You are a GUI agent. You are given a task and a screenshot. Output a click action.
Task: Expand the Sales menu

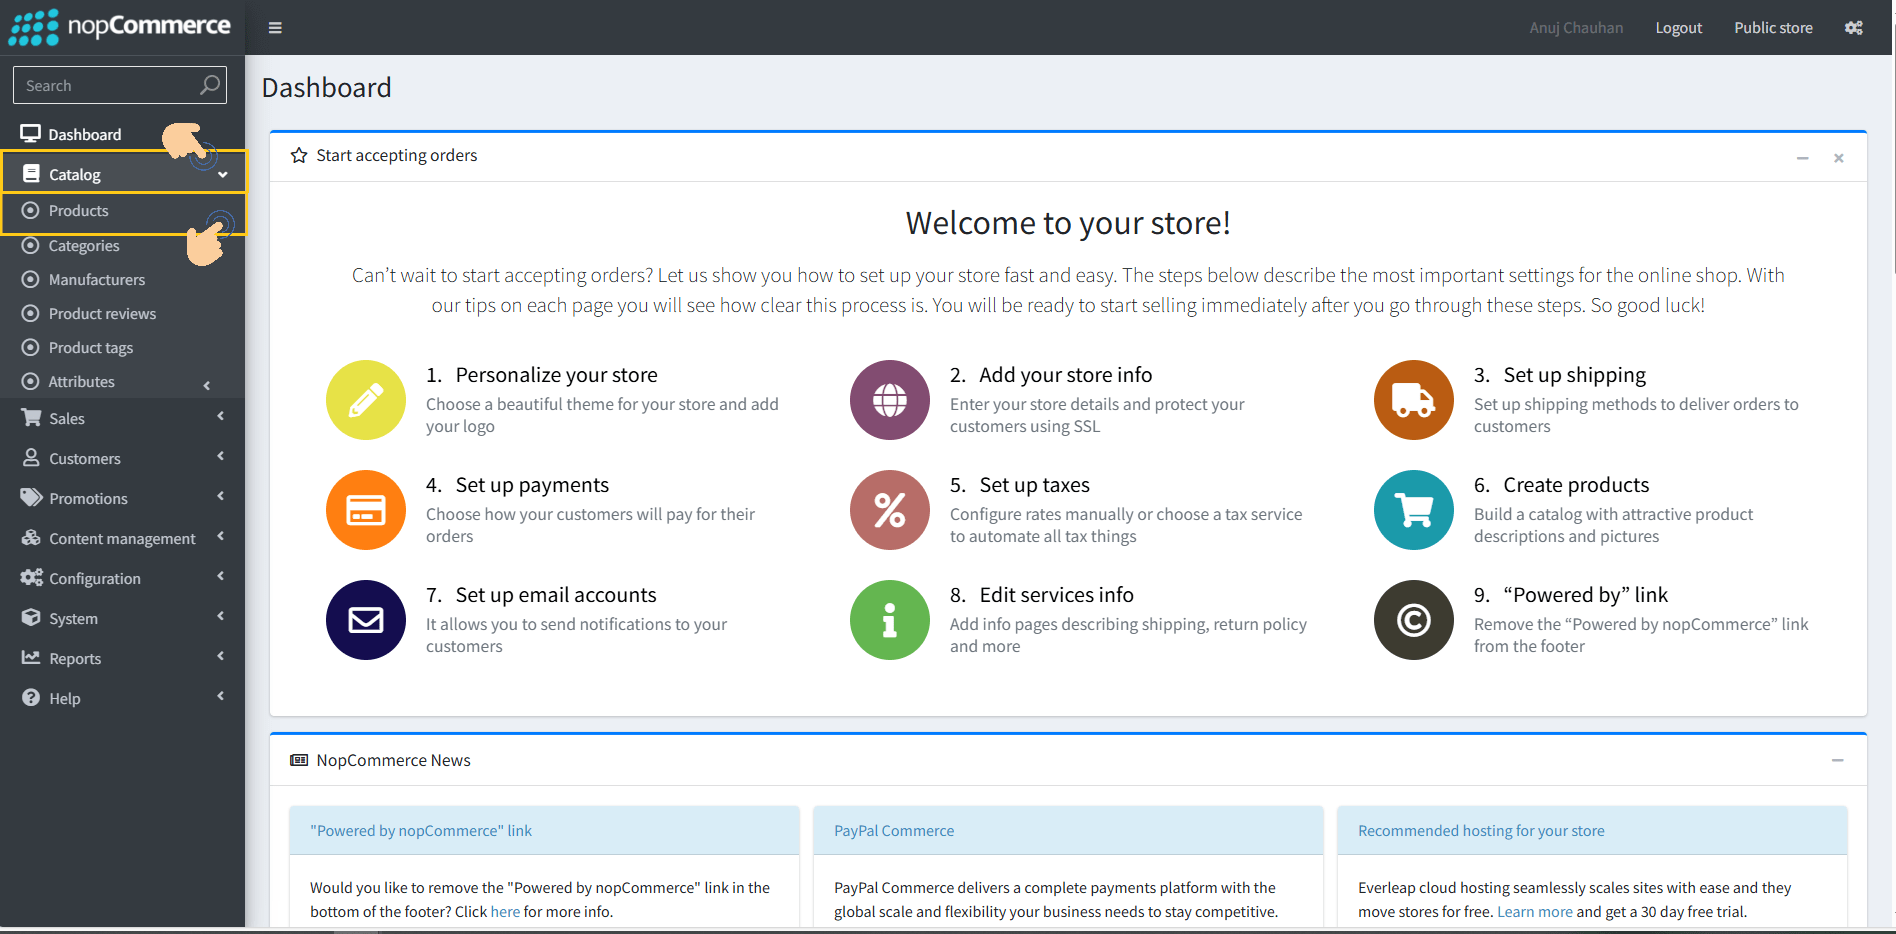tap(67, 419)
